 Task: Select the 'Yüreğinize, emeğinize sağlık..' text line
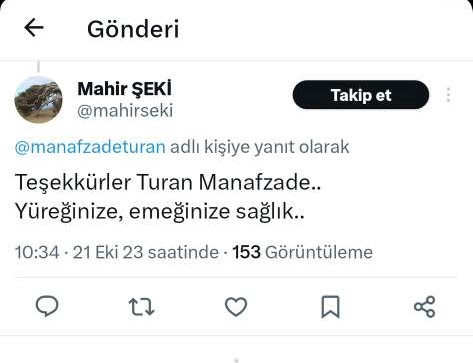[x=160, y=211]
